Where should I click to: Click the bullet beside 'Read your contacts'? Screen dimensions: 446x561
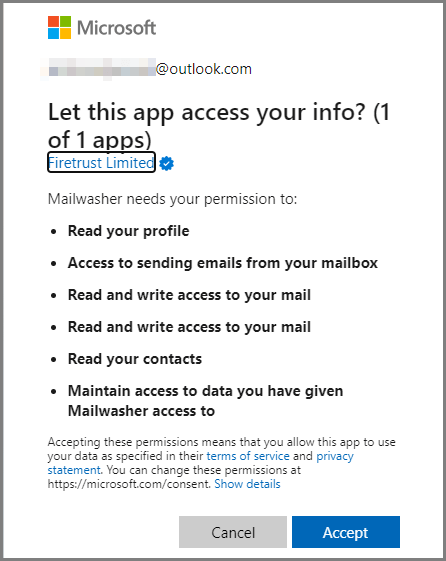54,359
